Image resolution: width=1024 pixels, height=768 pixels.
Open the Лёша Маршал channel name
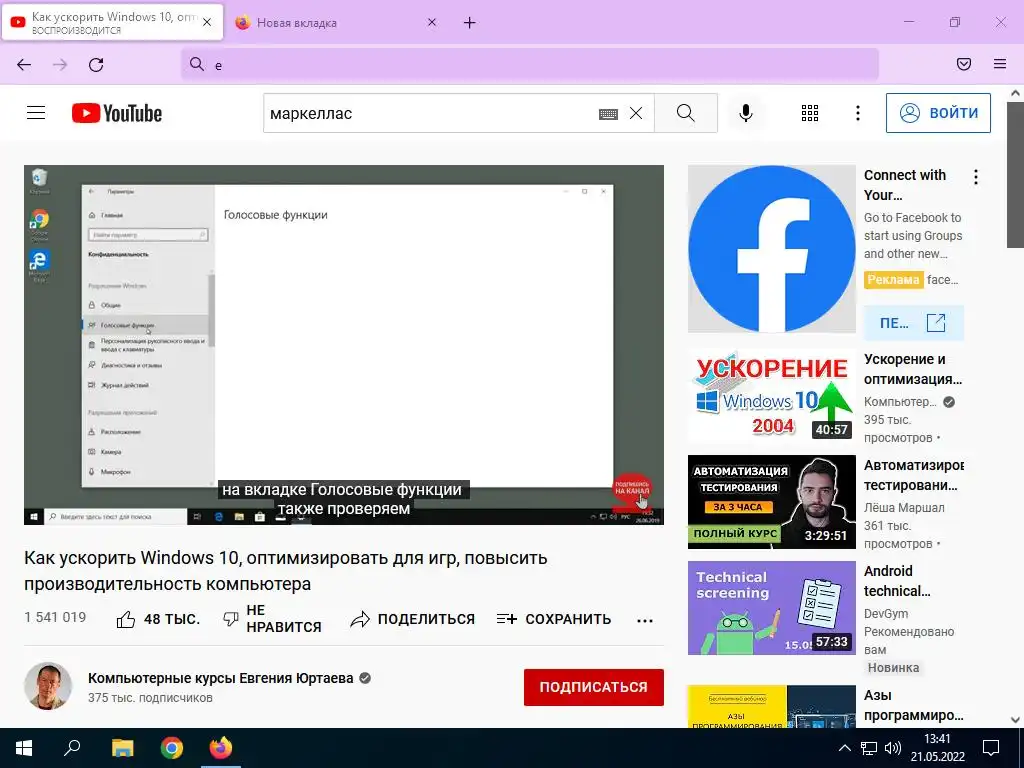click(904, 507)
